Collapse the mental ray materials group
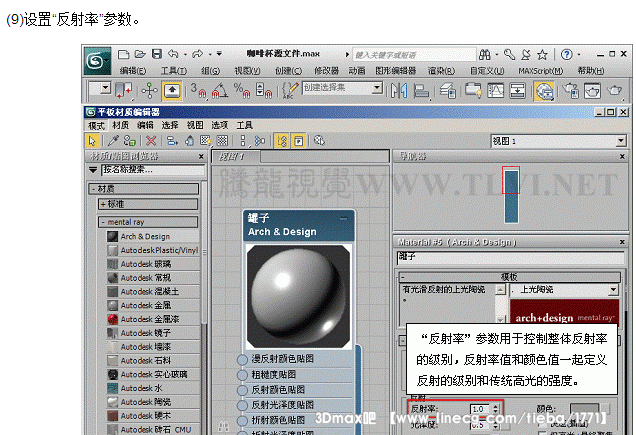The height and width of the screenshot is (435, 636). [148, 222]
